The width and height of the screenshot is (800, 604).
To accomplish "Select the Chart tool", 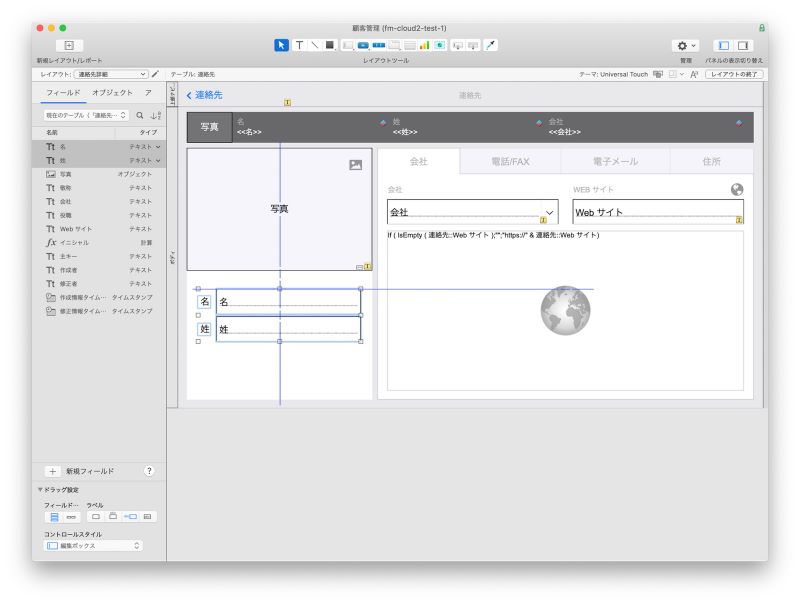I will [424, 45].
